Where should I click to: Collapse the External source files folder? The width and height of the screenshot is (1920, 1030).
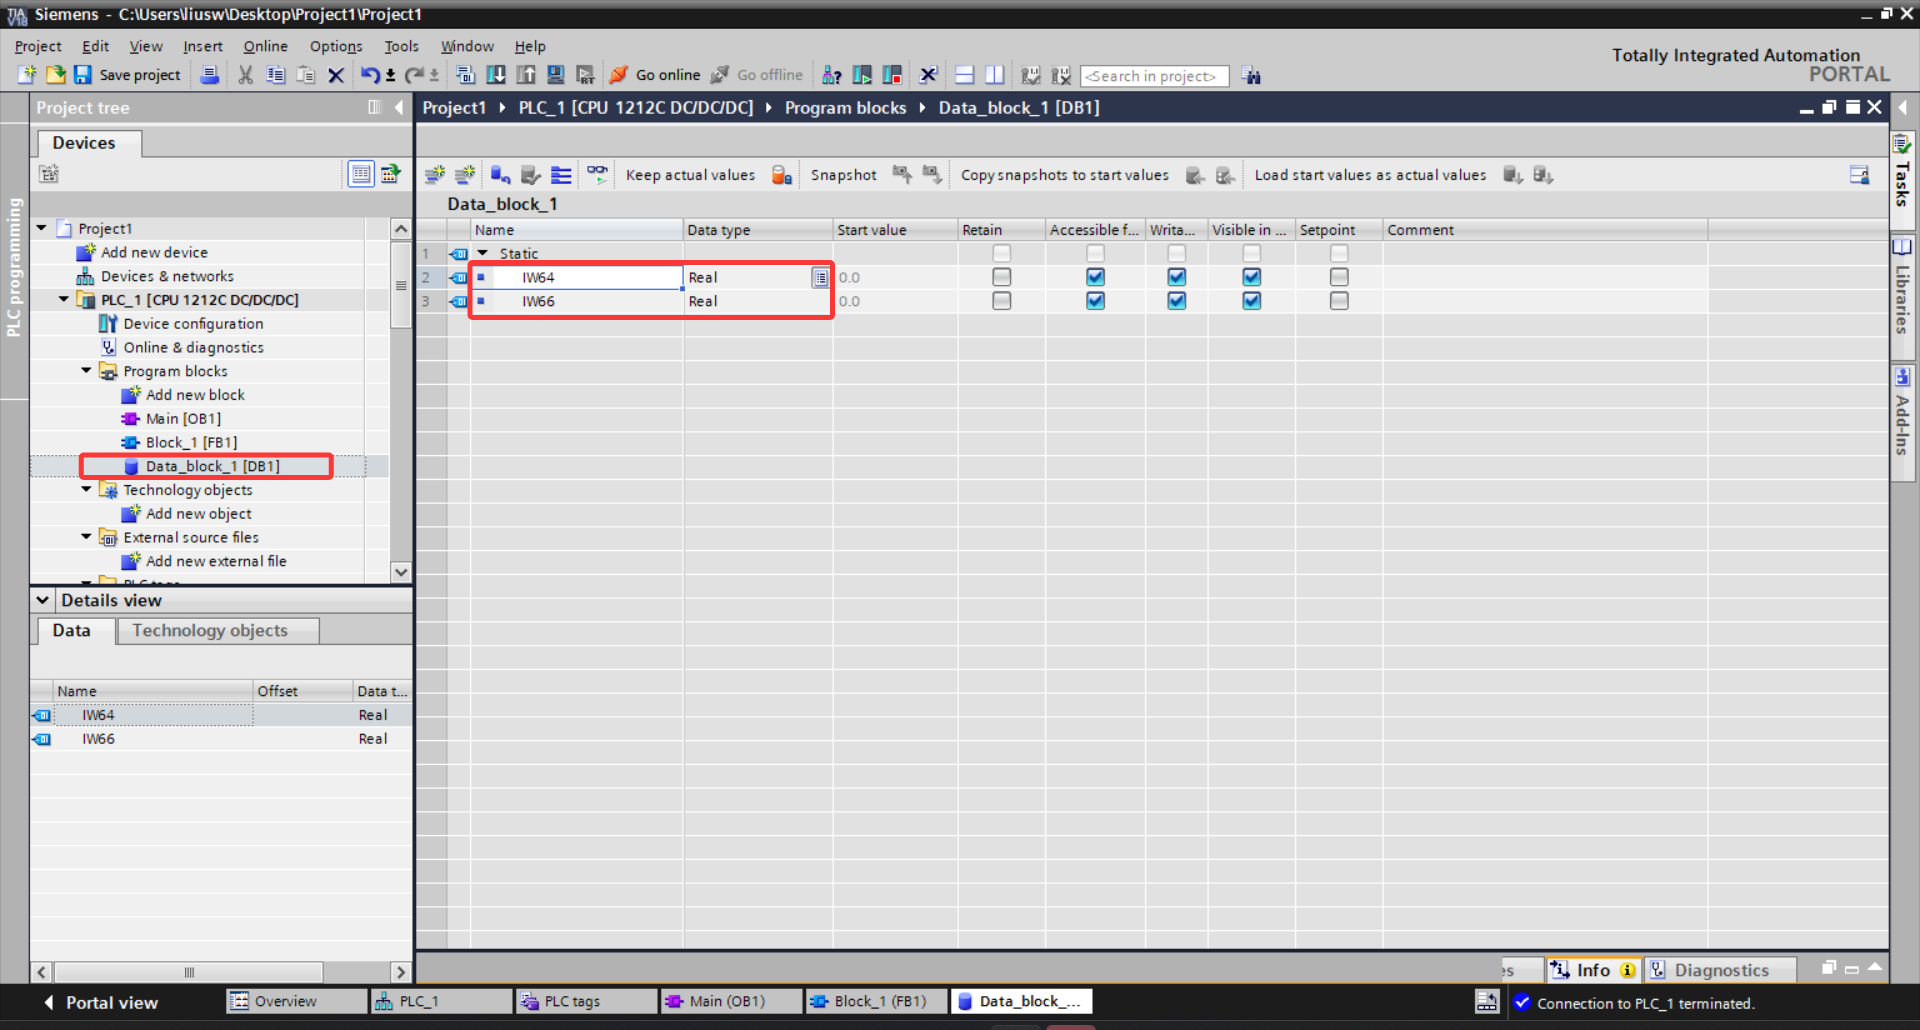tap(86, 537)
